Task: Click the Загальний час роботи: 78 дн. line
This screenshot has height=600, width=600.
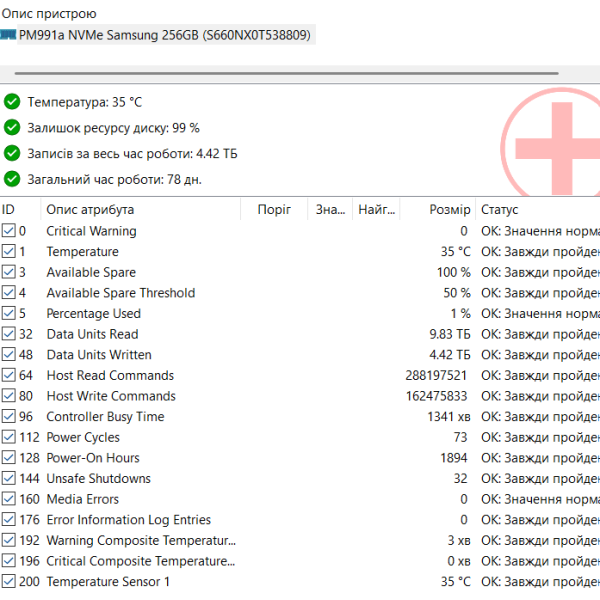Action: click(114, 179)
